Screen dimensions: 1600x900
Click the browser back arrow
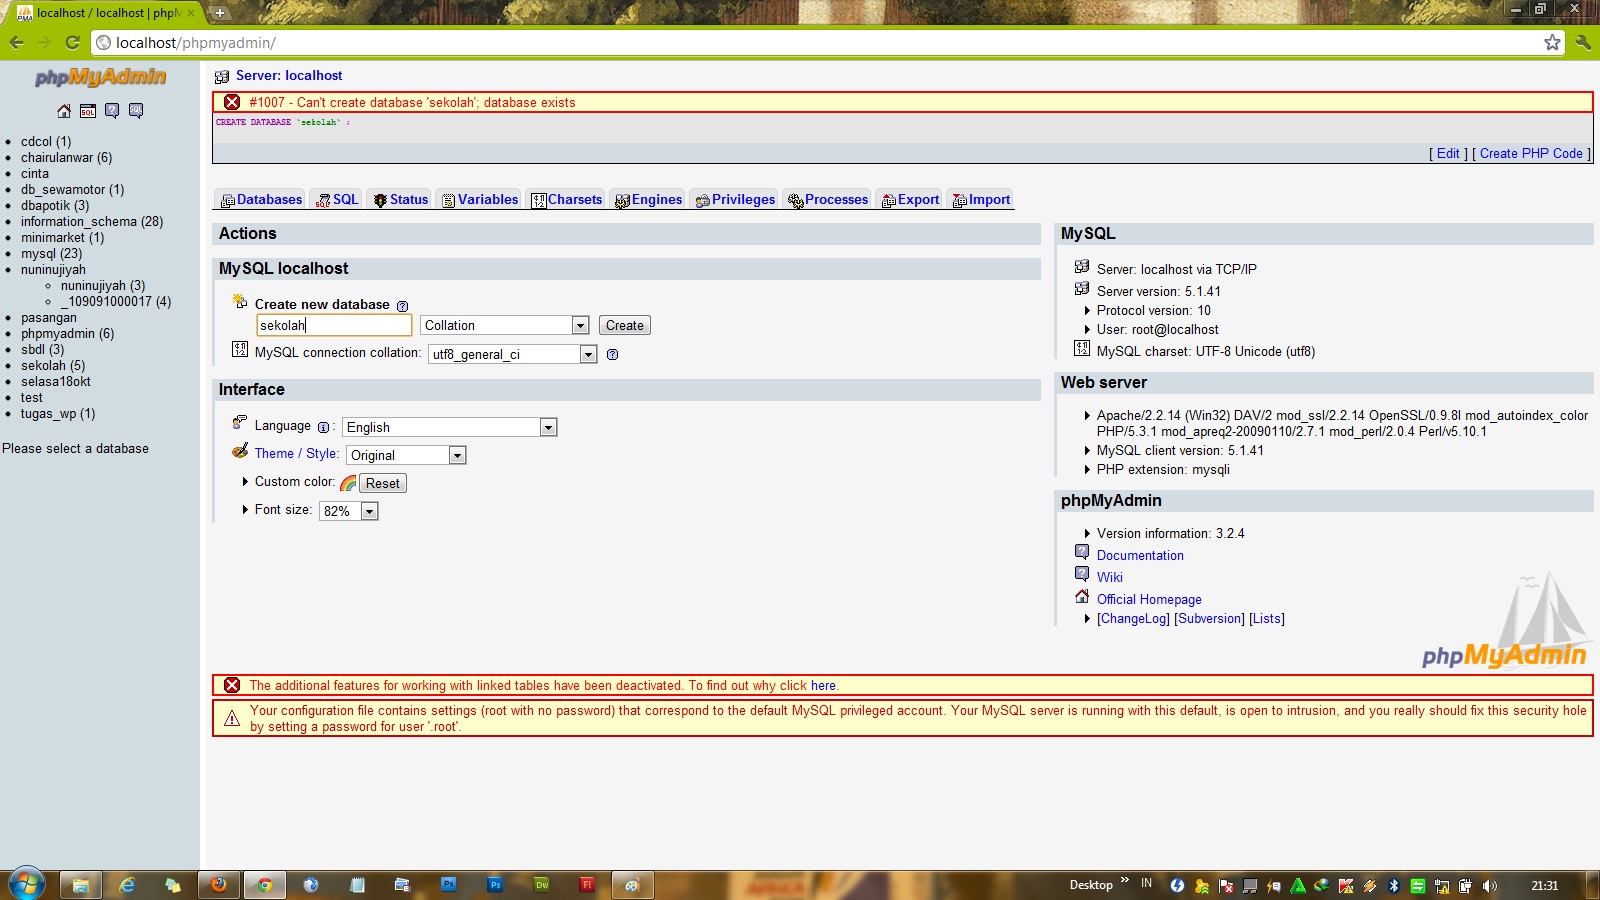tap(16, 42)
